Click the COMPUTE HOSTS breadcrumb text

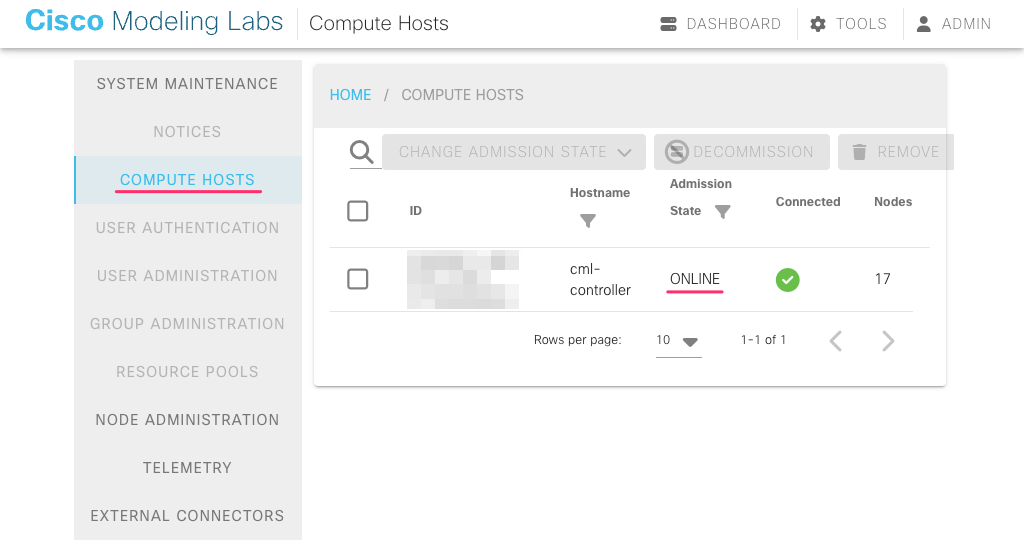point(462,95)
